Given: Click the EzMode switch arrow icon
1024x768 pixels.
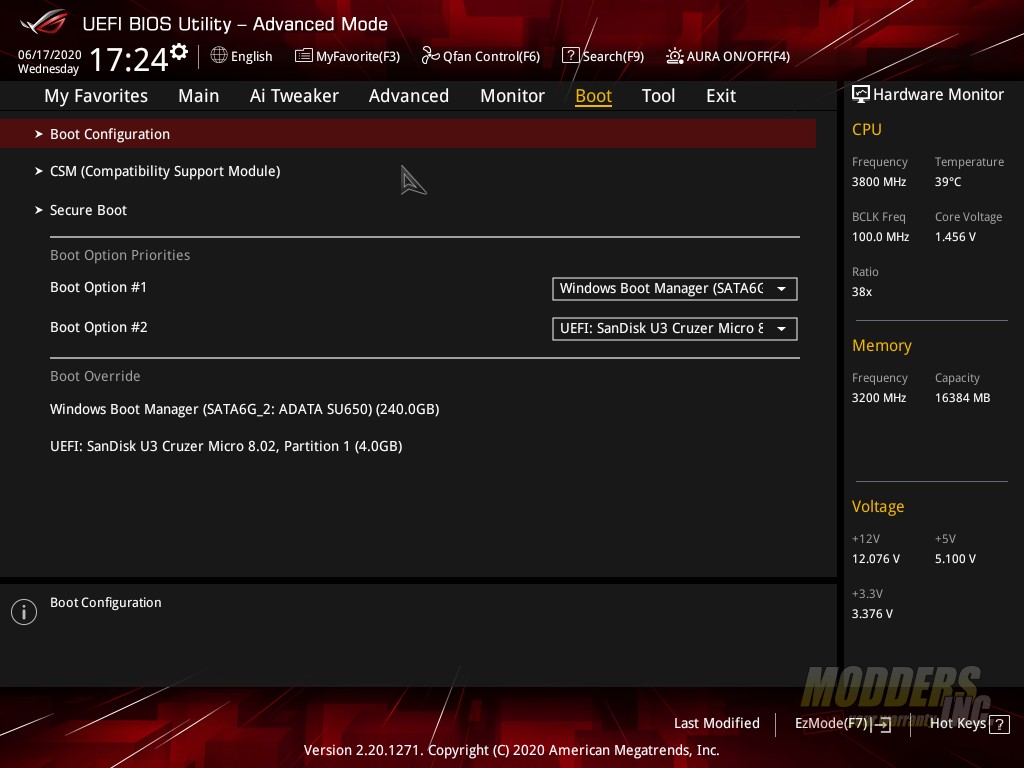Looking at the screenshot, I should (x=881, y=724).
